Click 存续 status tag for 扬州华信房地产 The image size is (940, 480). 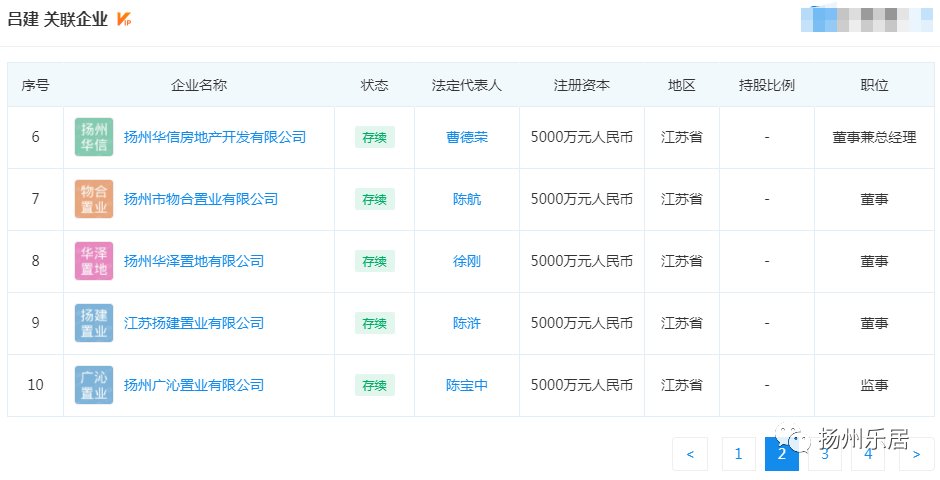tap(375, 137)
